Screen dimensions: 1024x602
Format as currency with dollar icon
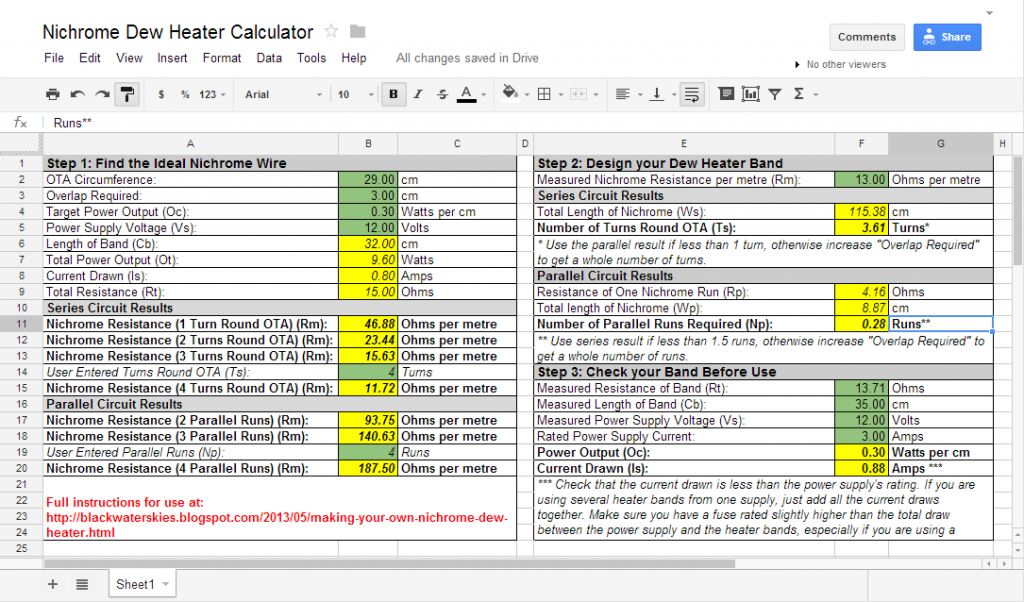[161, 95]
